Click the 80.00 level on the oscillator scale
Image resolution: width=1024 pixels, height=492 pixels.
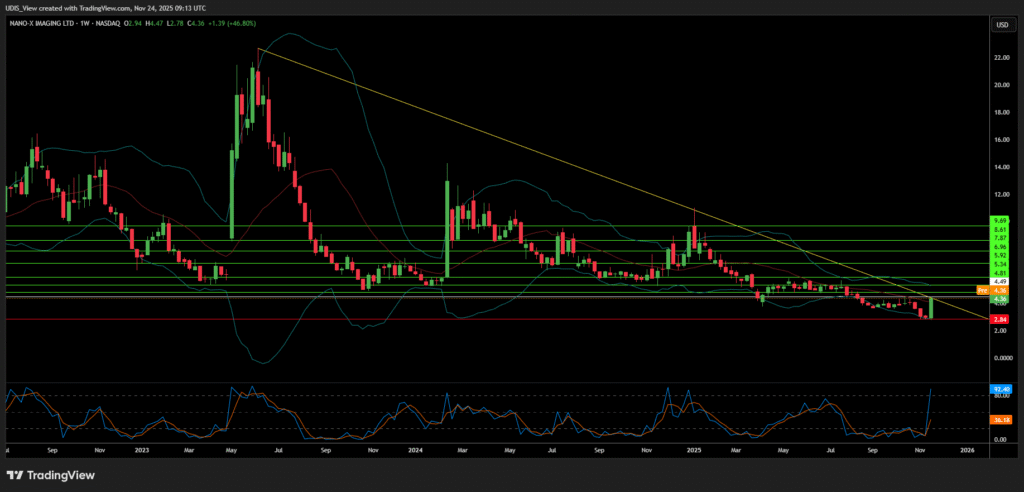999,396
